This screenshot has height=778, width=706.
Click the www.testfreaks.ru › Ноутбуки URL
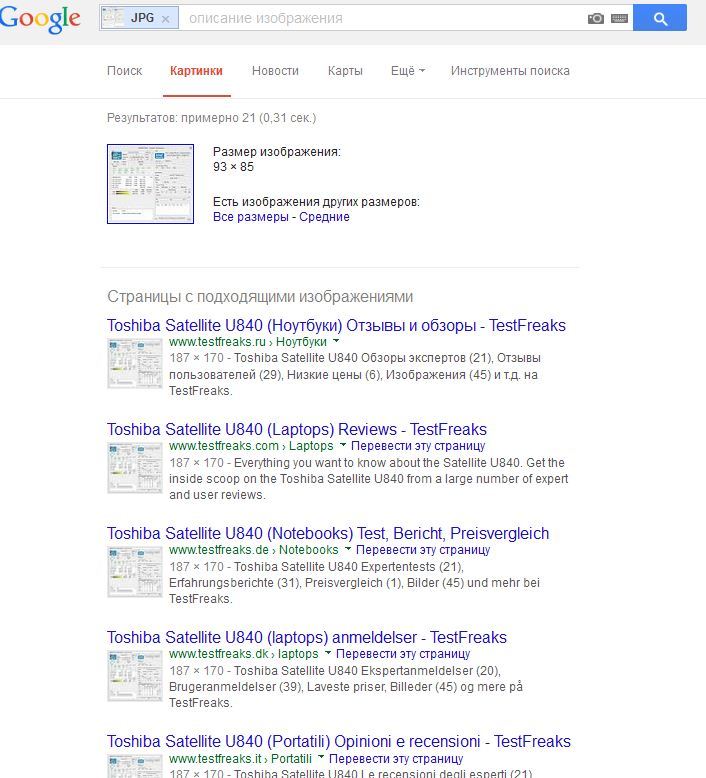pos(248,342)
